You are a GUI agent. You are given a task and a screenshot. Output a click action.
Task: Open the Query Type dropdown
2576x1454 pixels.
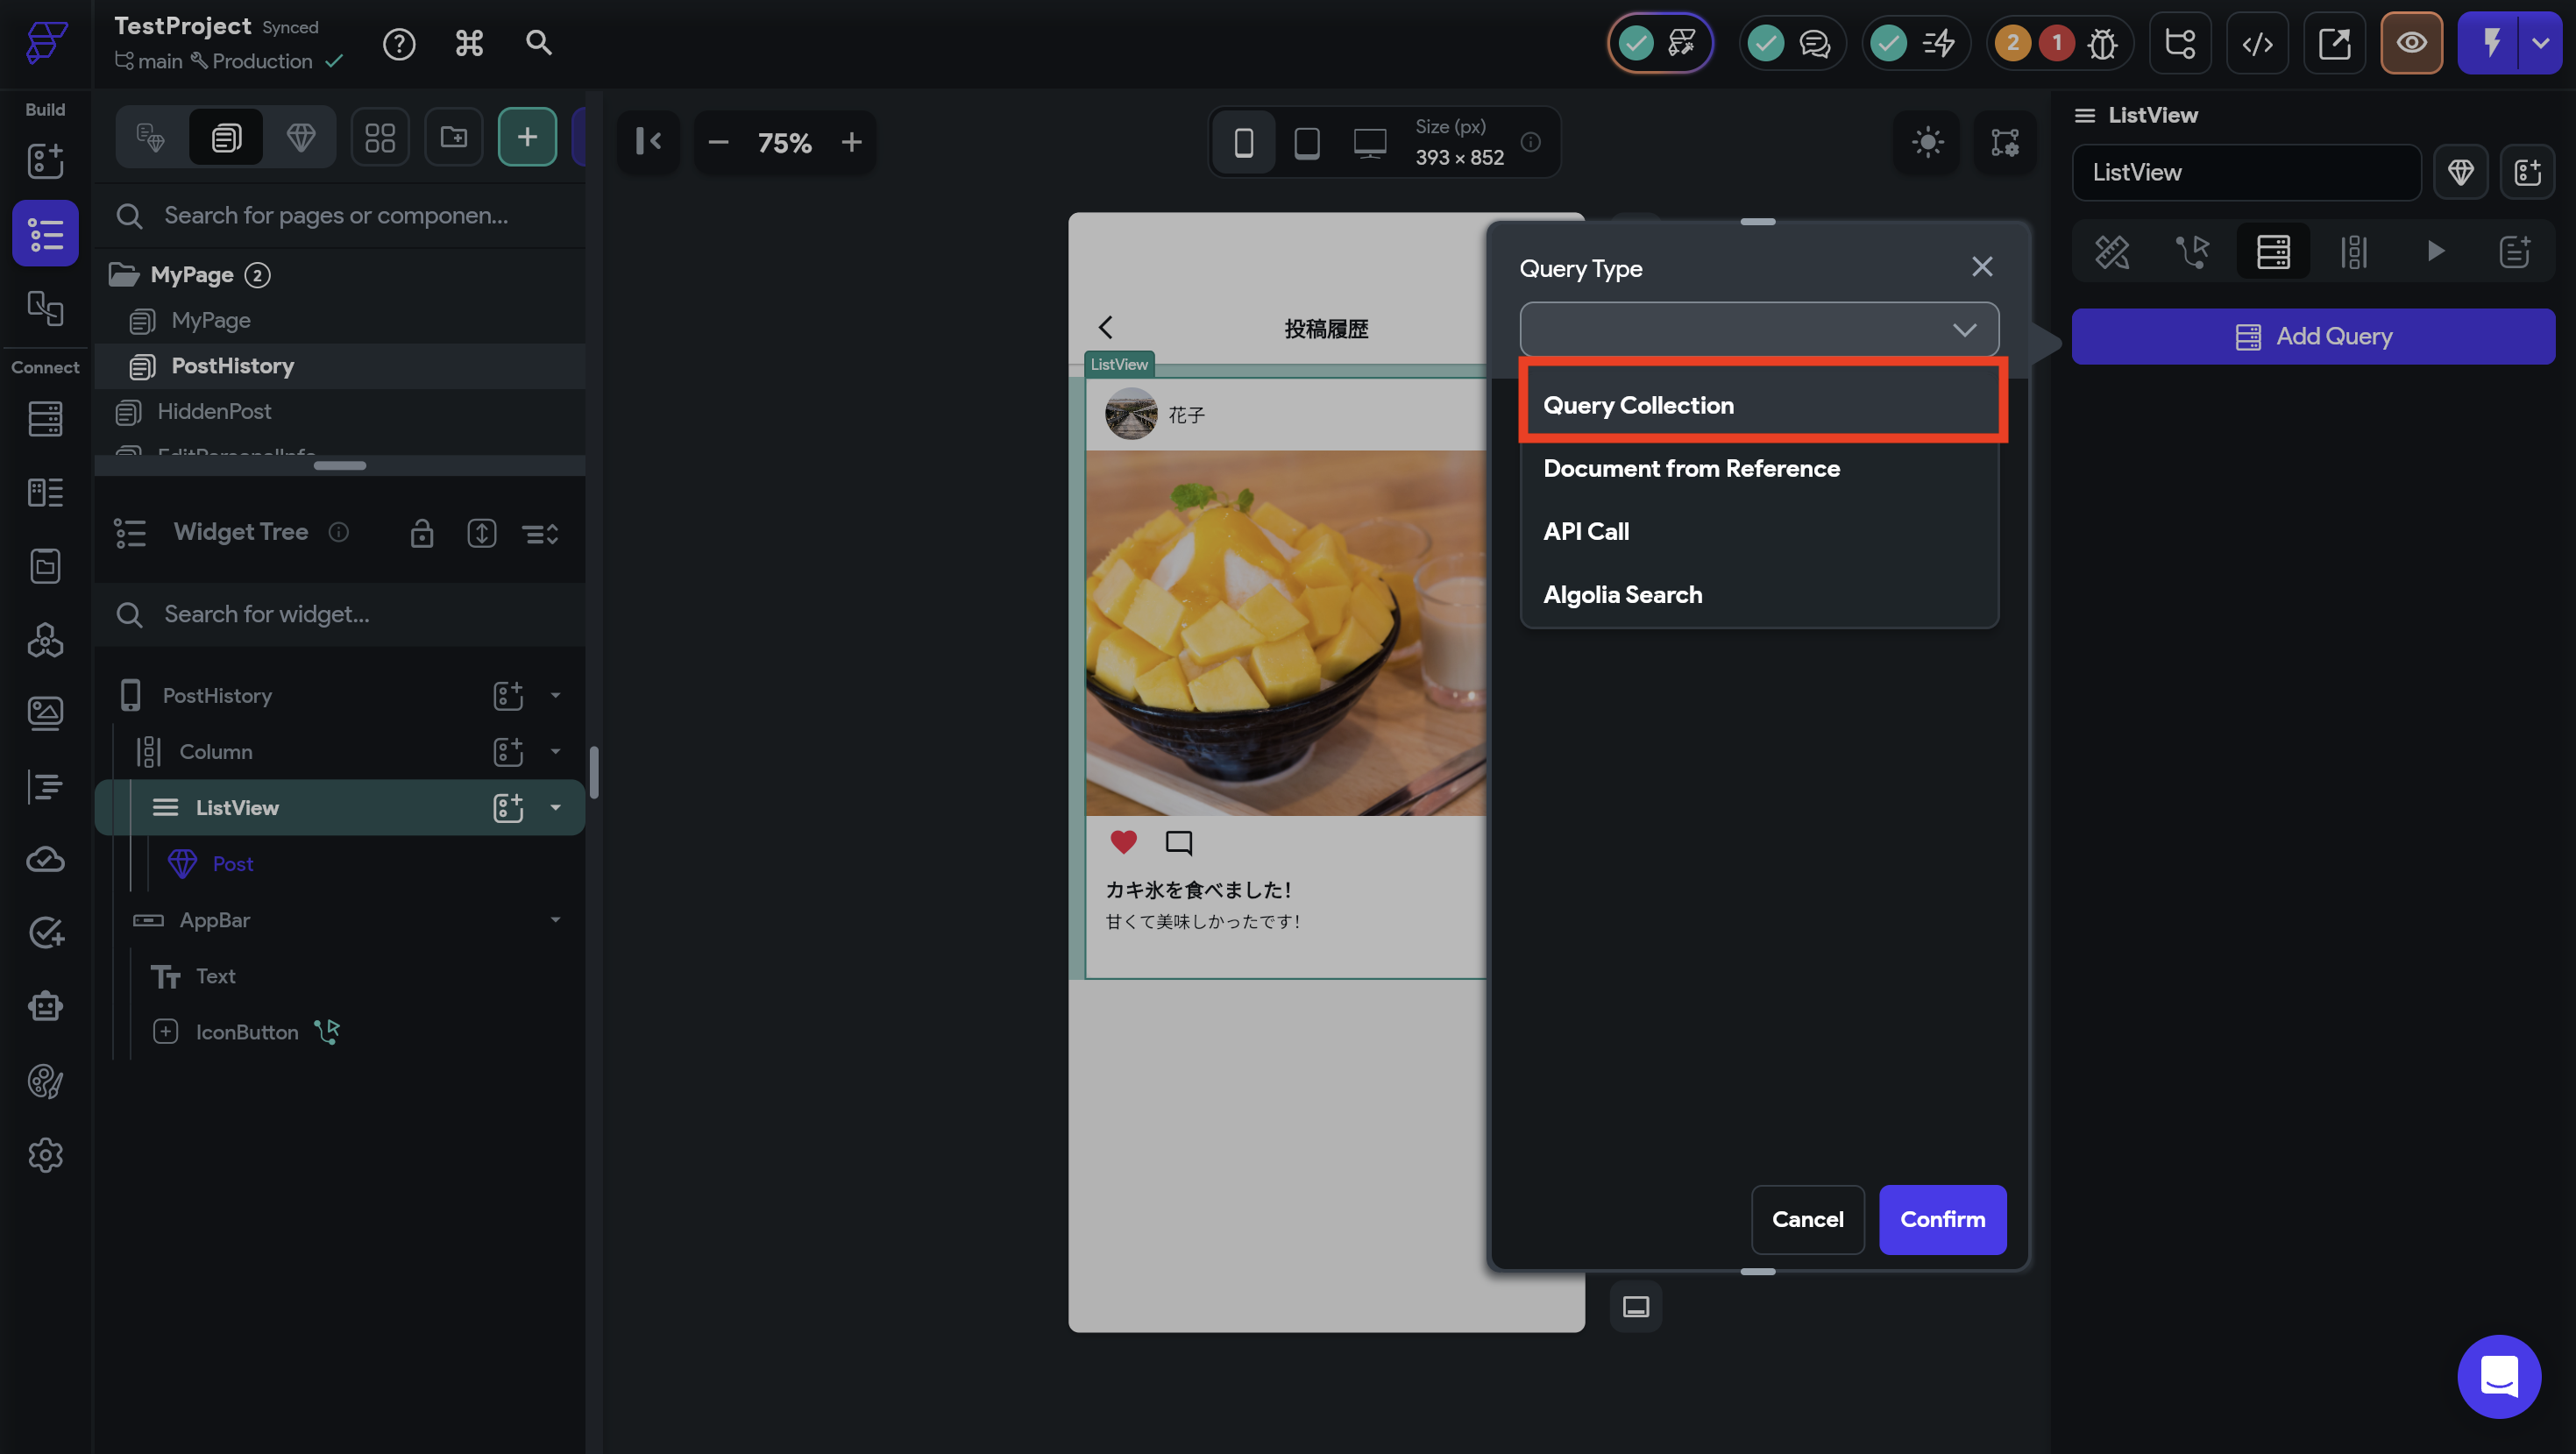click(1758, 329)
